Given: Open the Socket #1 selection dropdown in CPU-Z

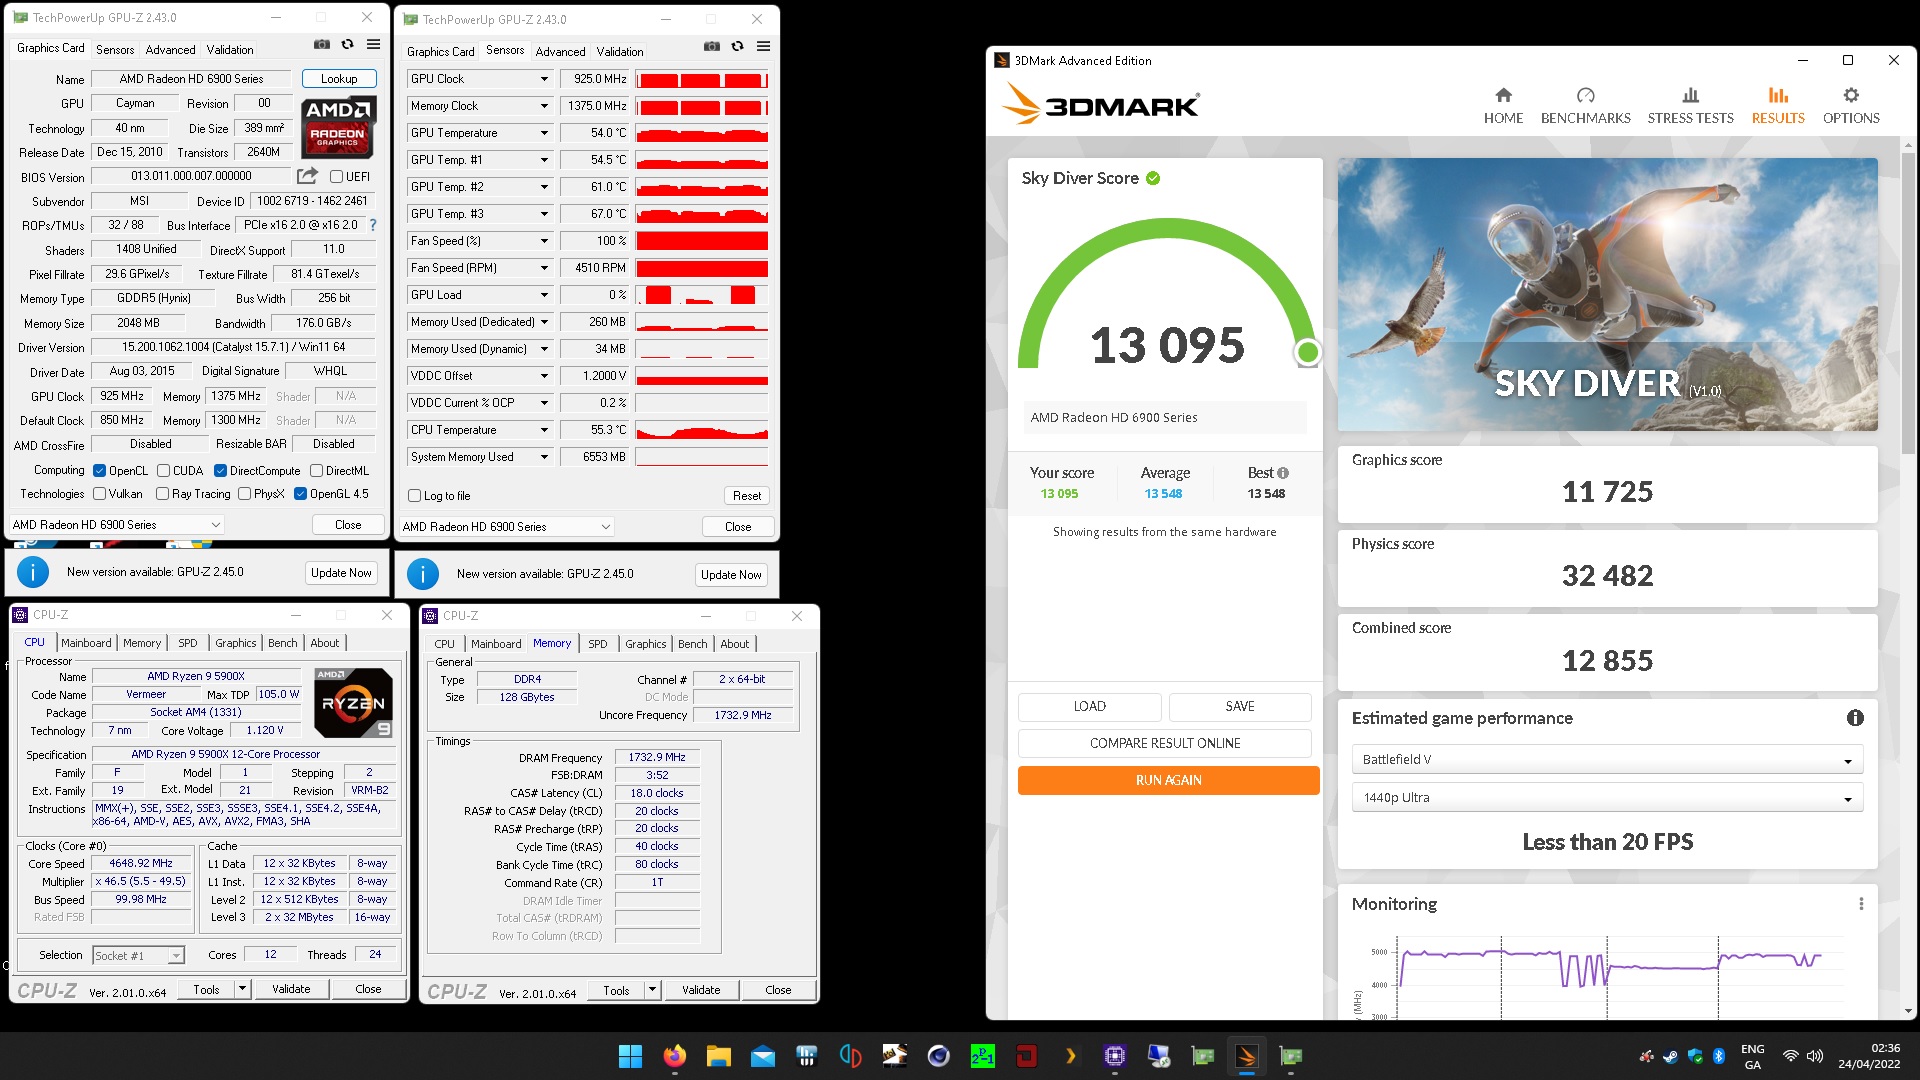Looking at the screenshot, I should point(138,956).
